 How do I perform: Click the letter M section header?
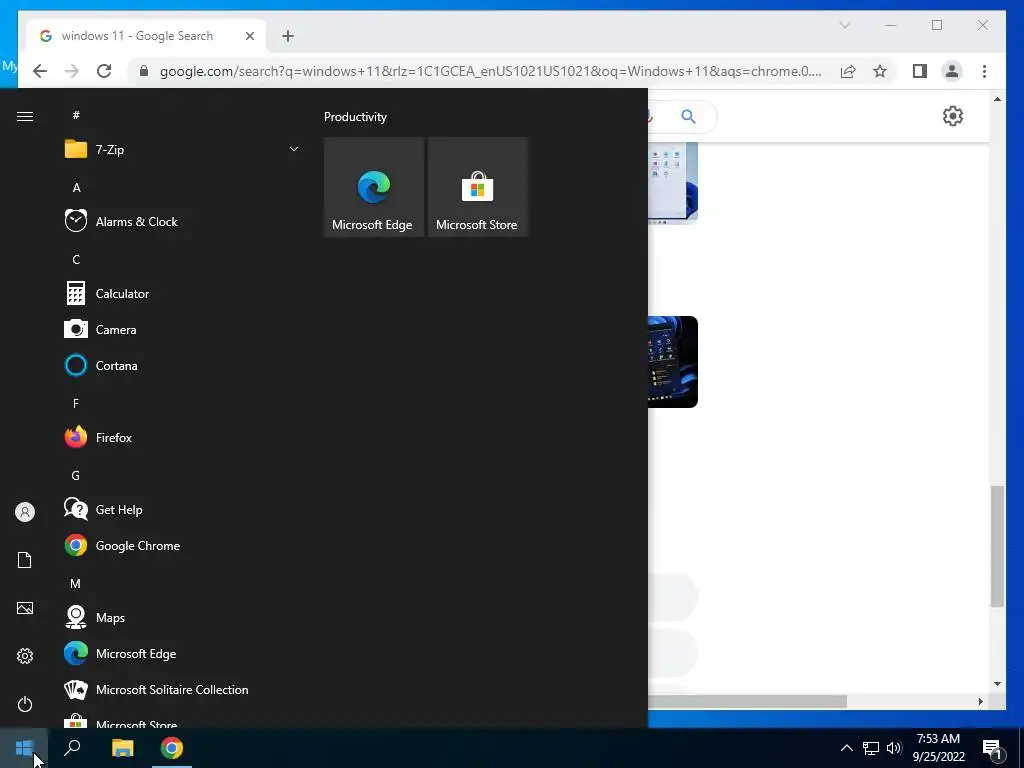tap(75, 583)
